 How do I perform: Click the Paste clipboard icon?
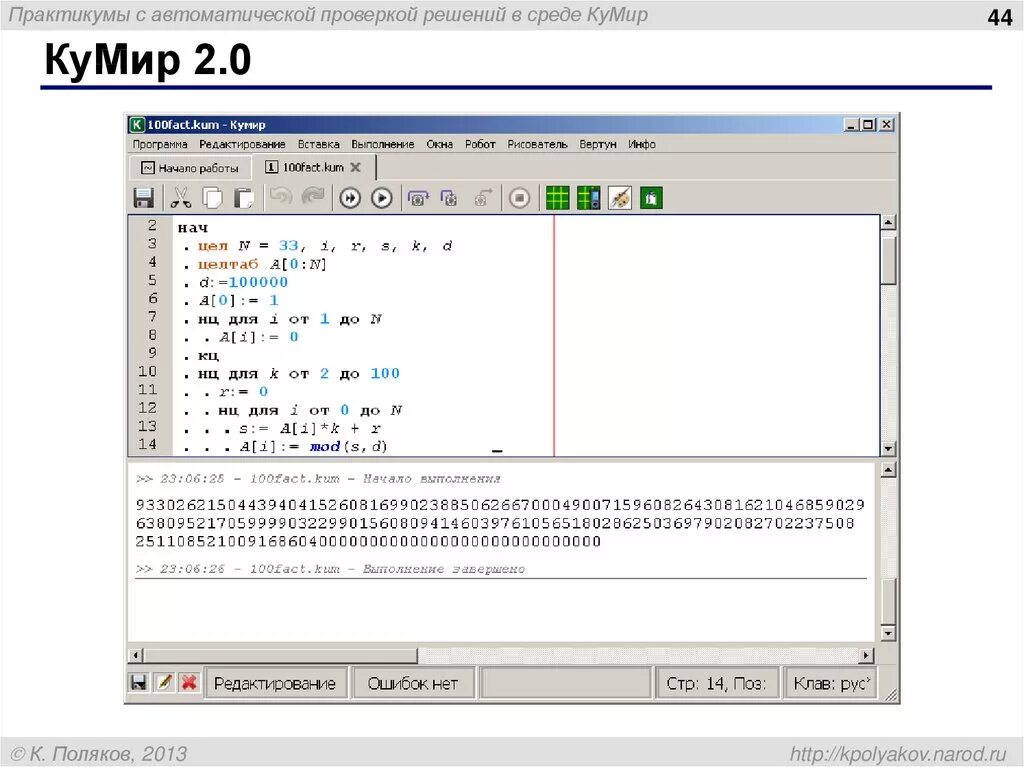[244, 198]
